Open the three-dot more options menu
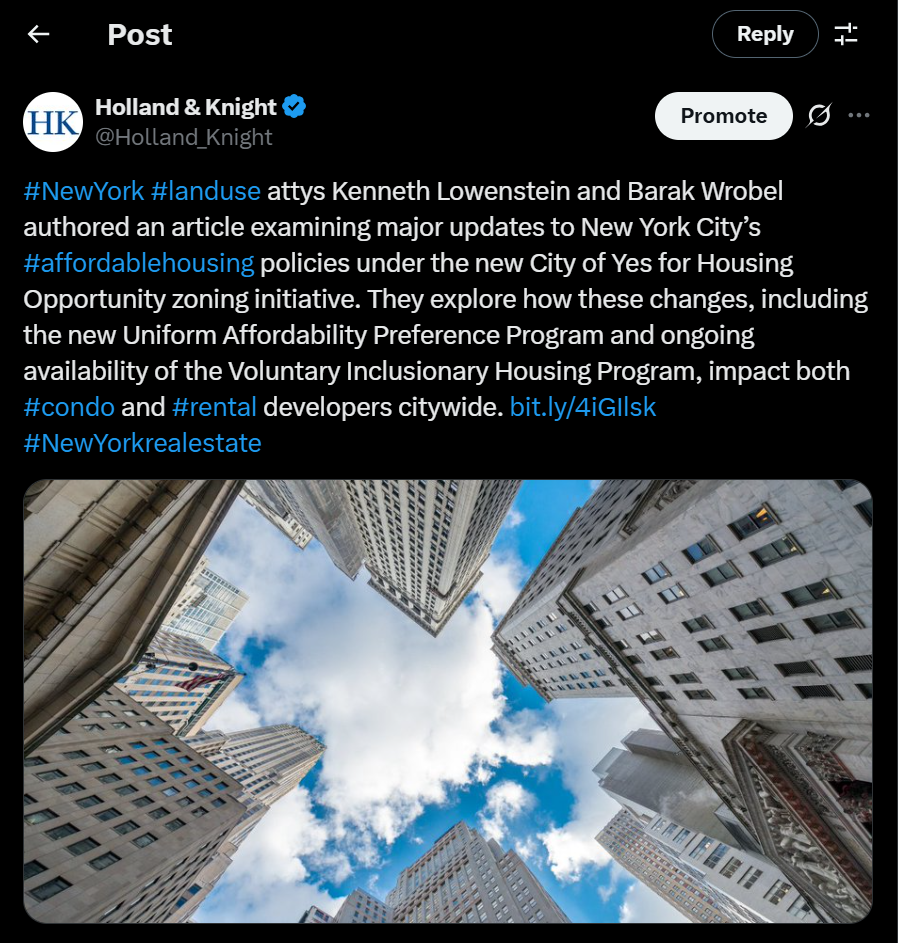The height and width of the screenshot is (943, 898). (x=858, y=115)
